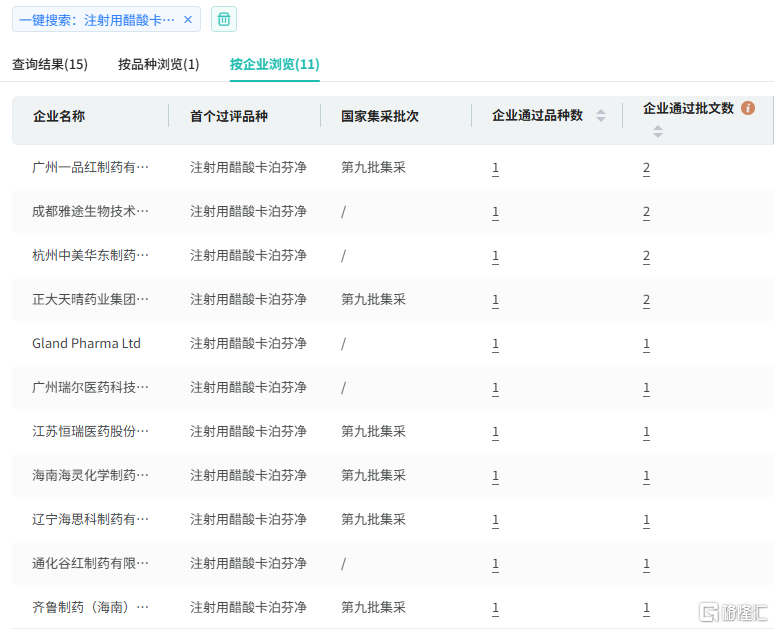The height and width of the screenshot is (629, 774).
Task: Select company 正大天晴药业集团…
Action: click(90, 299)
